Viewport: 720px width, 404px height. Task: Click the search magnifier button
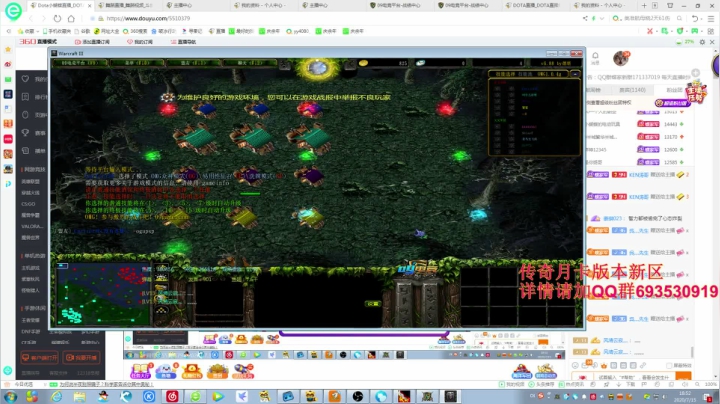(679, 18)
